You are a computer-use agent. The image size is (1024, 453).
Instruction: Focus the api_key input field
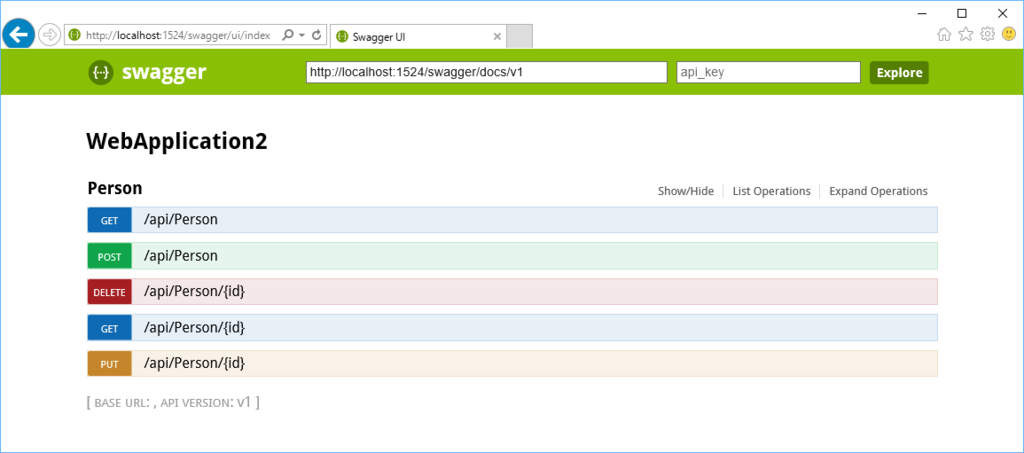[769, 72]
